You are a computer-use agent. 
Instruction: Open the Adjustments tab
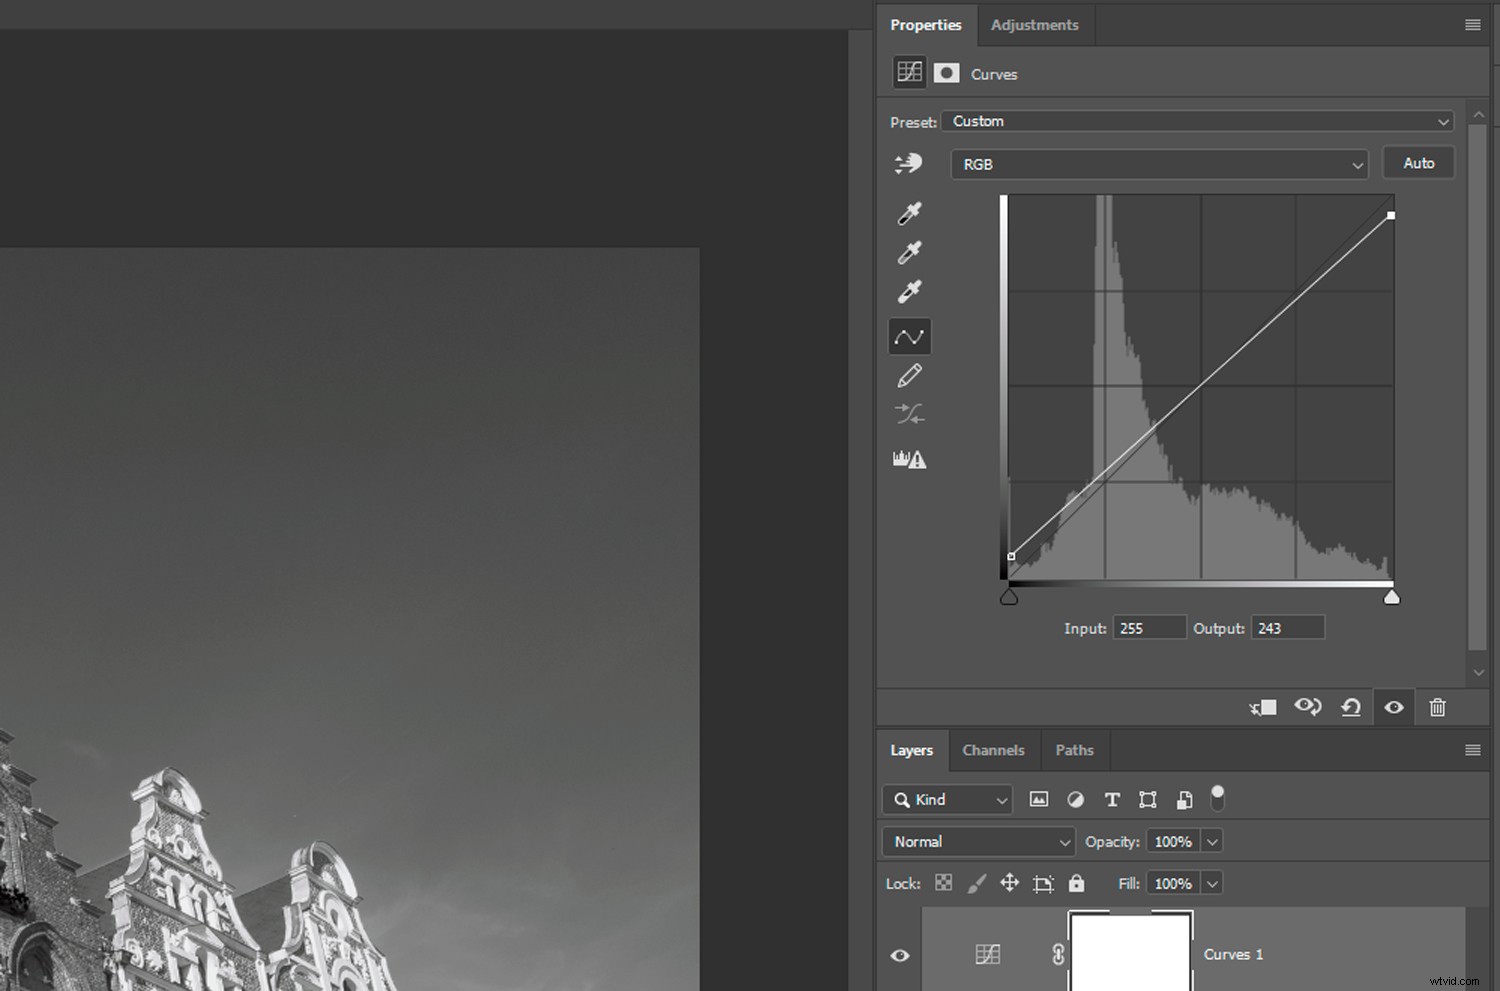coord(1034,25)
